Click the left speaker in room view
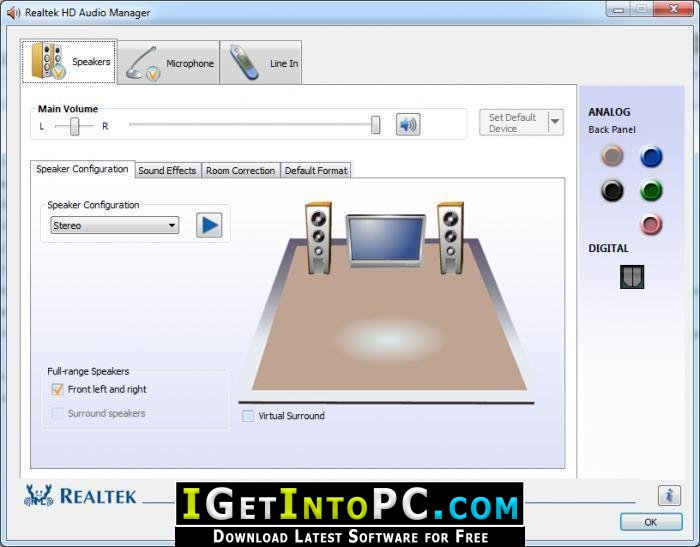The height and width of the screenshot is (547, 700). [x=318, y=238]
